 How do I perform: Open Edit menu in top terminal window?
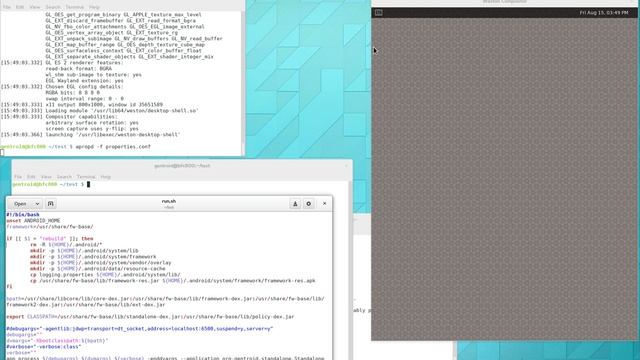coord(20,7)
